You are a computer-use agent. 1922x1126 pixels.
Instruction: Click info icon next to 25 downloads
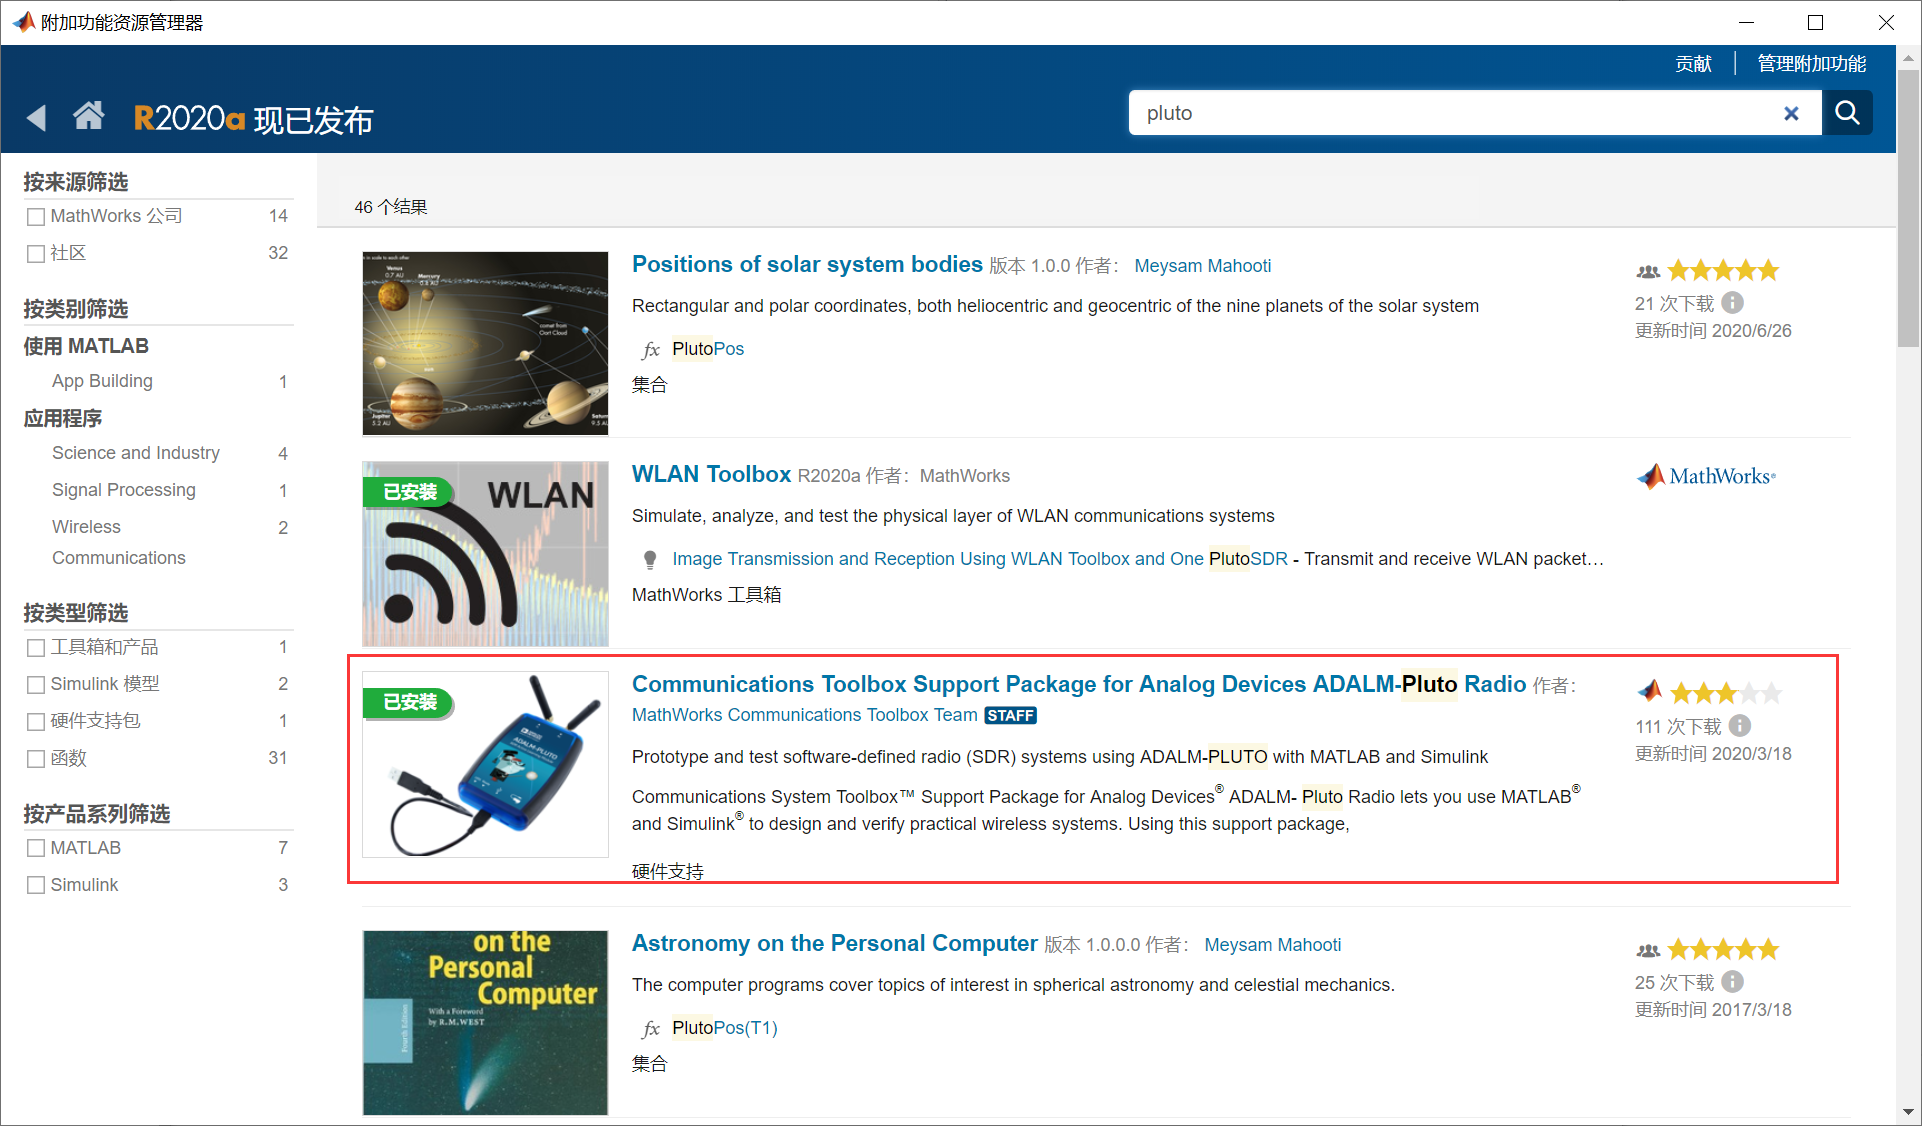(x=1733, y=981)
